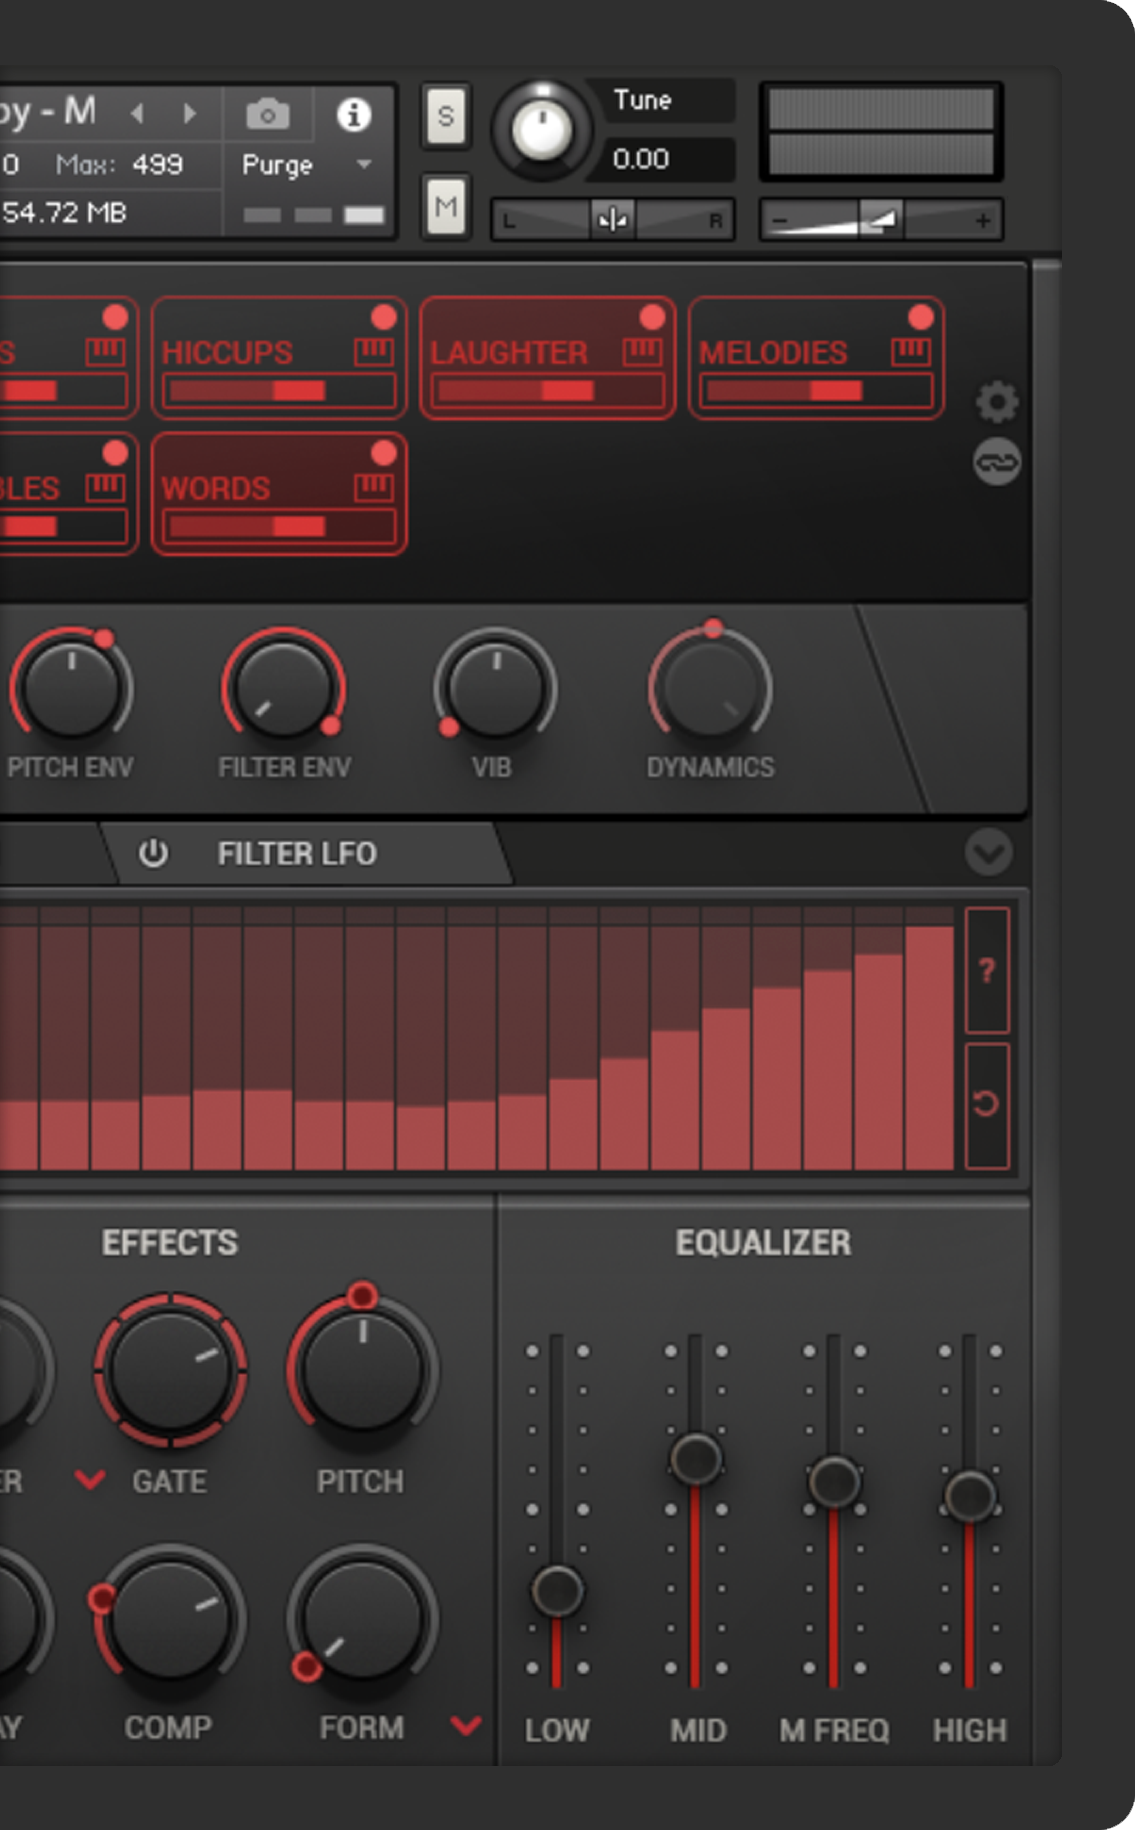Toggle the HICCUPS enable red dot

tap(383, 318)
